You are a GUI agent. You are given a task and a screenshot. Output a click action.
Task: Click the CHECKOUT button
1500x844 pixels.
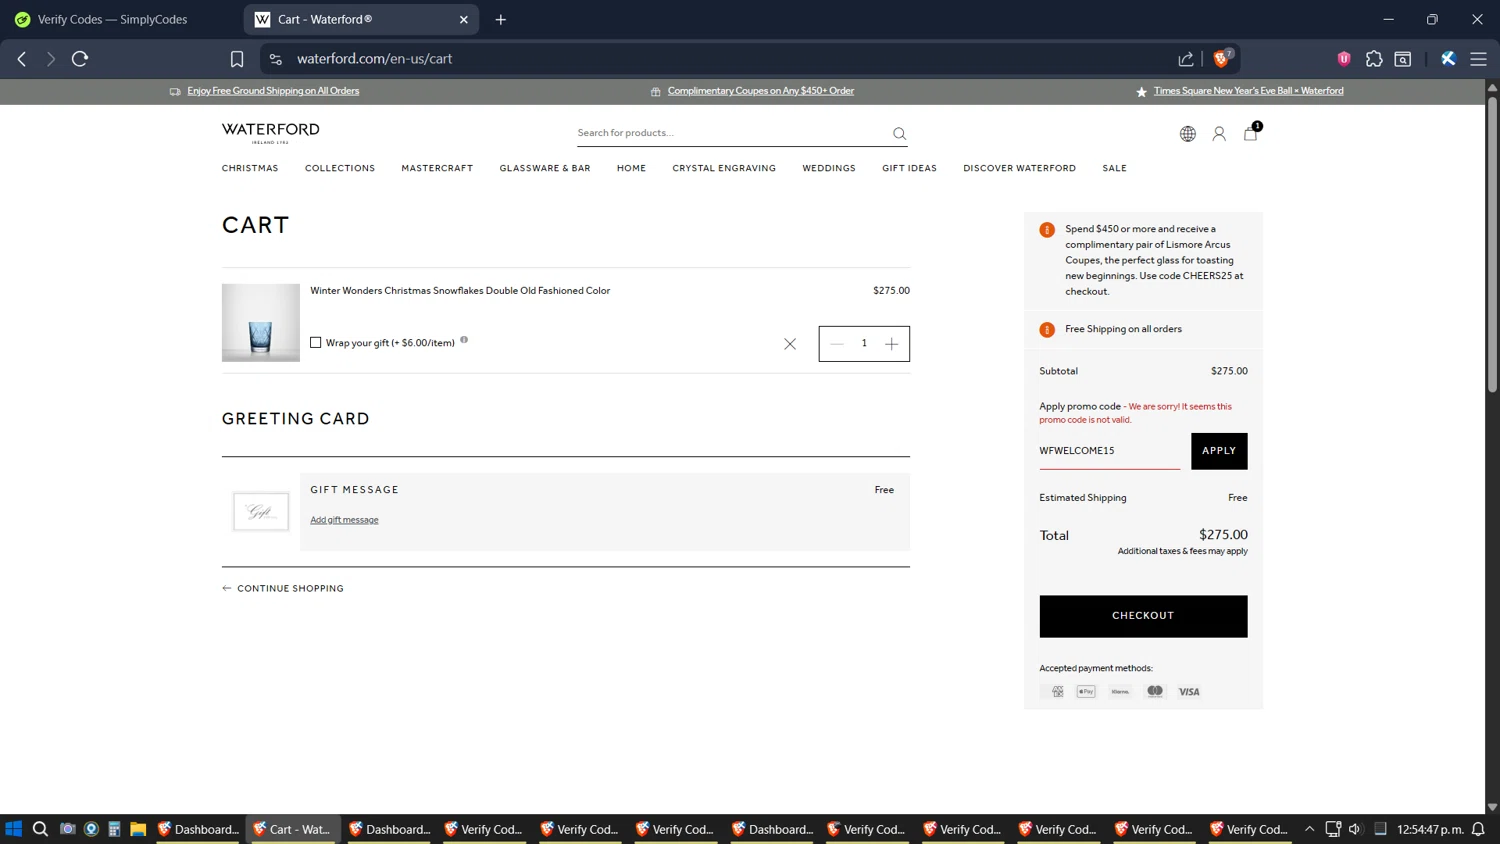point(1143,616)
